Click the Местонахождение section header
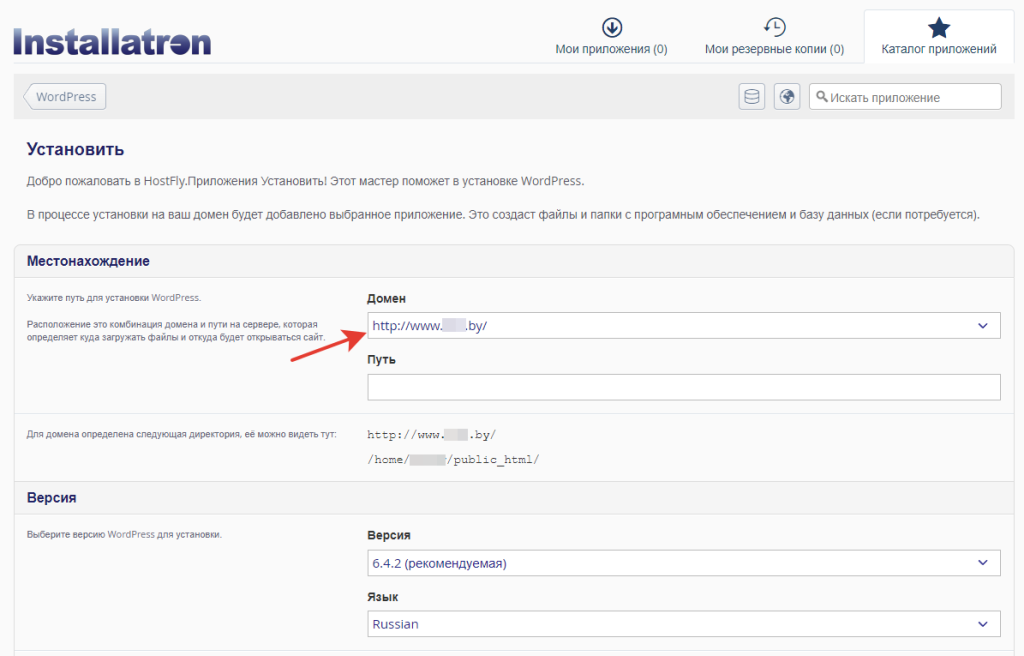The height and width of the screenshot is (656, 1024). [88, 261]
